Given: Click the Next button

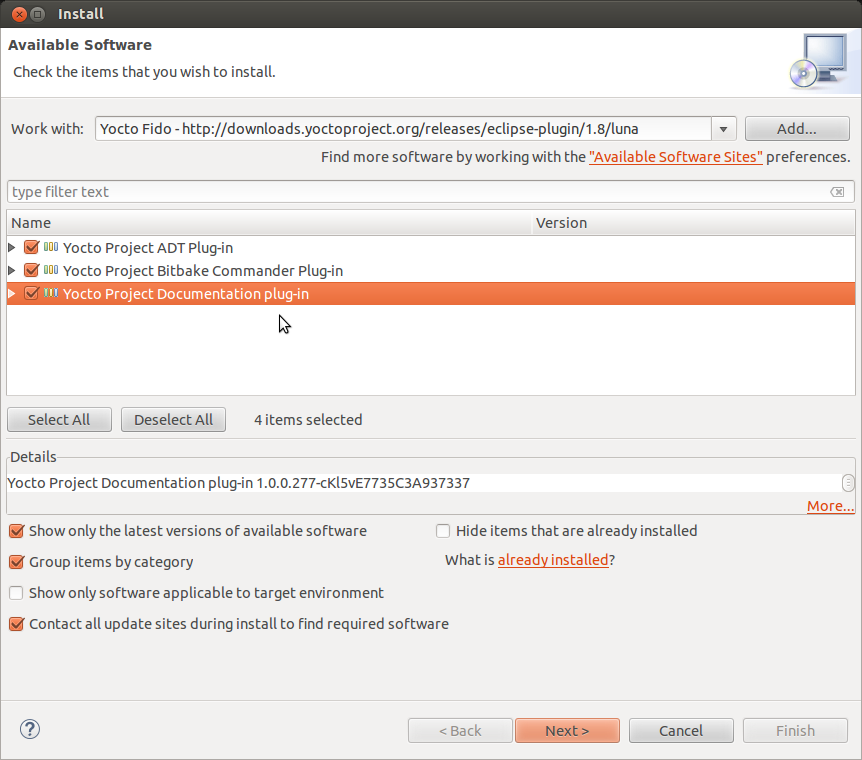Looking at the screenshot, I should point(567,730).
